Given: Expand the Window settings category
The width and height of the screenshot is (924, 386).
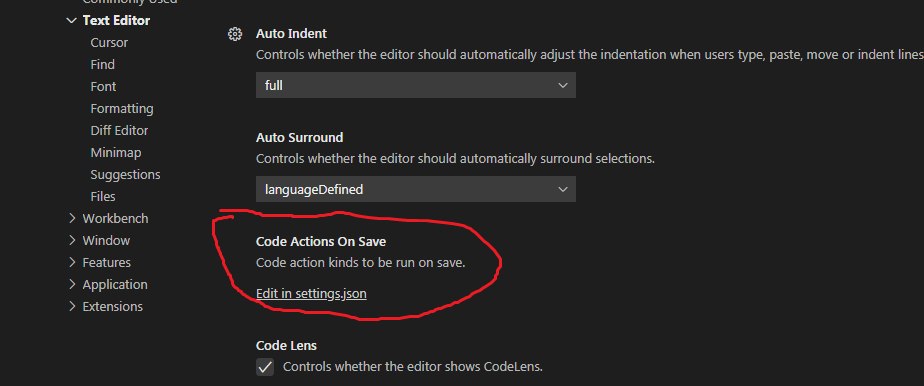Looking at the screenshot, I should pos(72,240).
